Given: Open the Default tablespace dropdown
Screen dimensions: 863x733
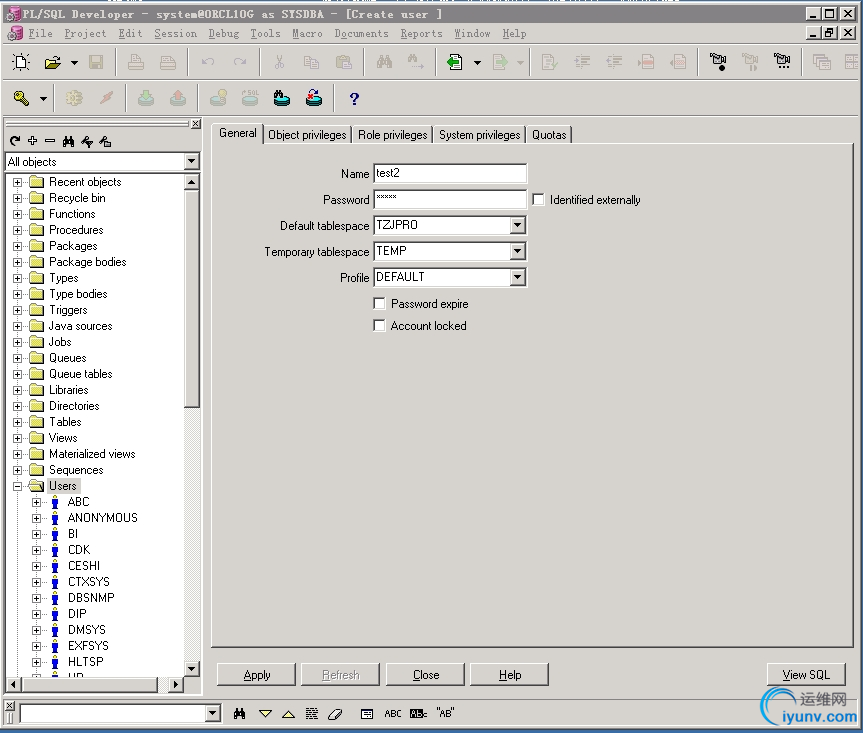Looking at the screenshot, I should [517, 225].
